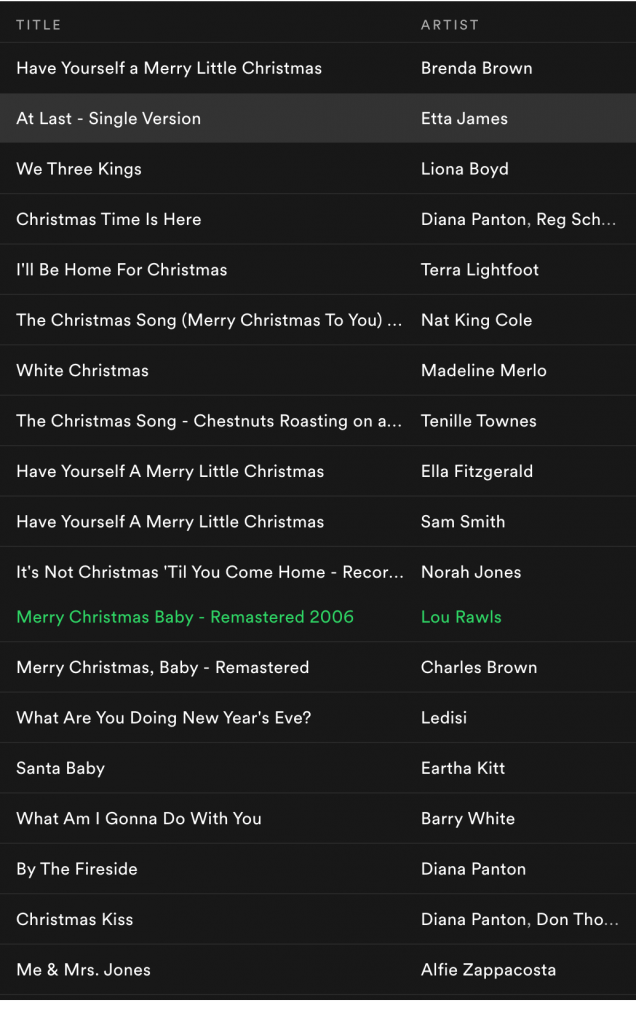Open artist Alfie Zappacosta

488,970
